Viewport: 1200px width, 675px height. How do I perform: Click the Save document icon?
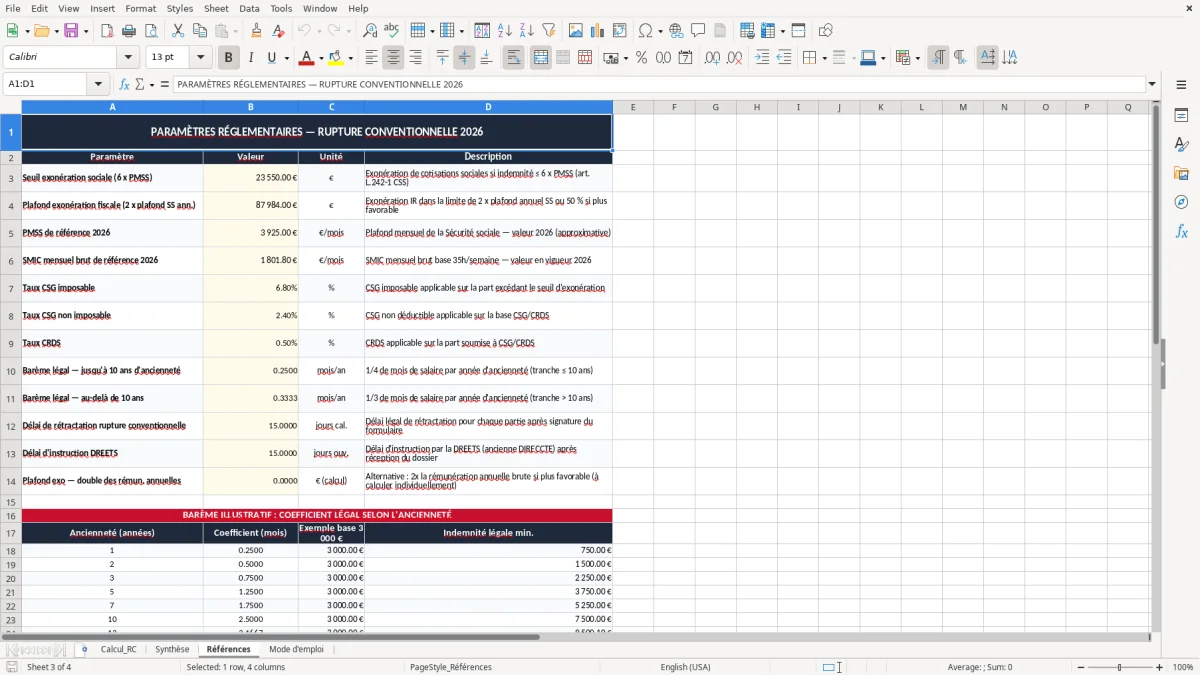[x=71, y=31]
